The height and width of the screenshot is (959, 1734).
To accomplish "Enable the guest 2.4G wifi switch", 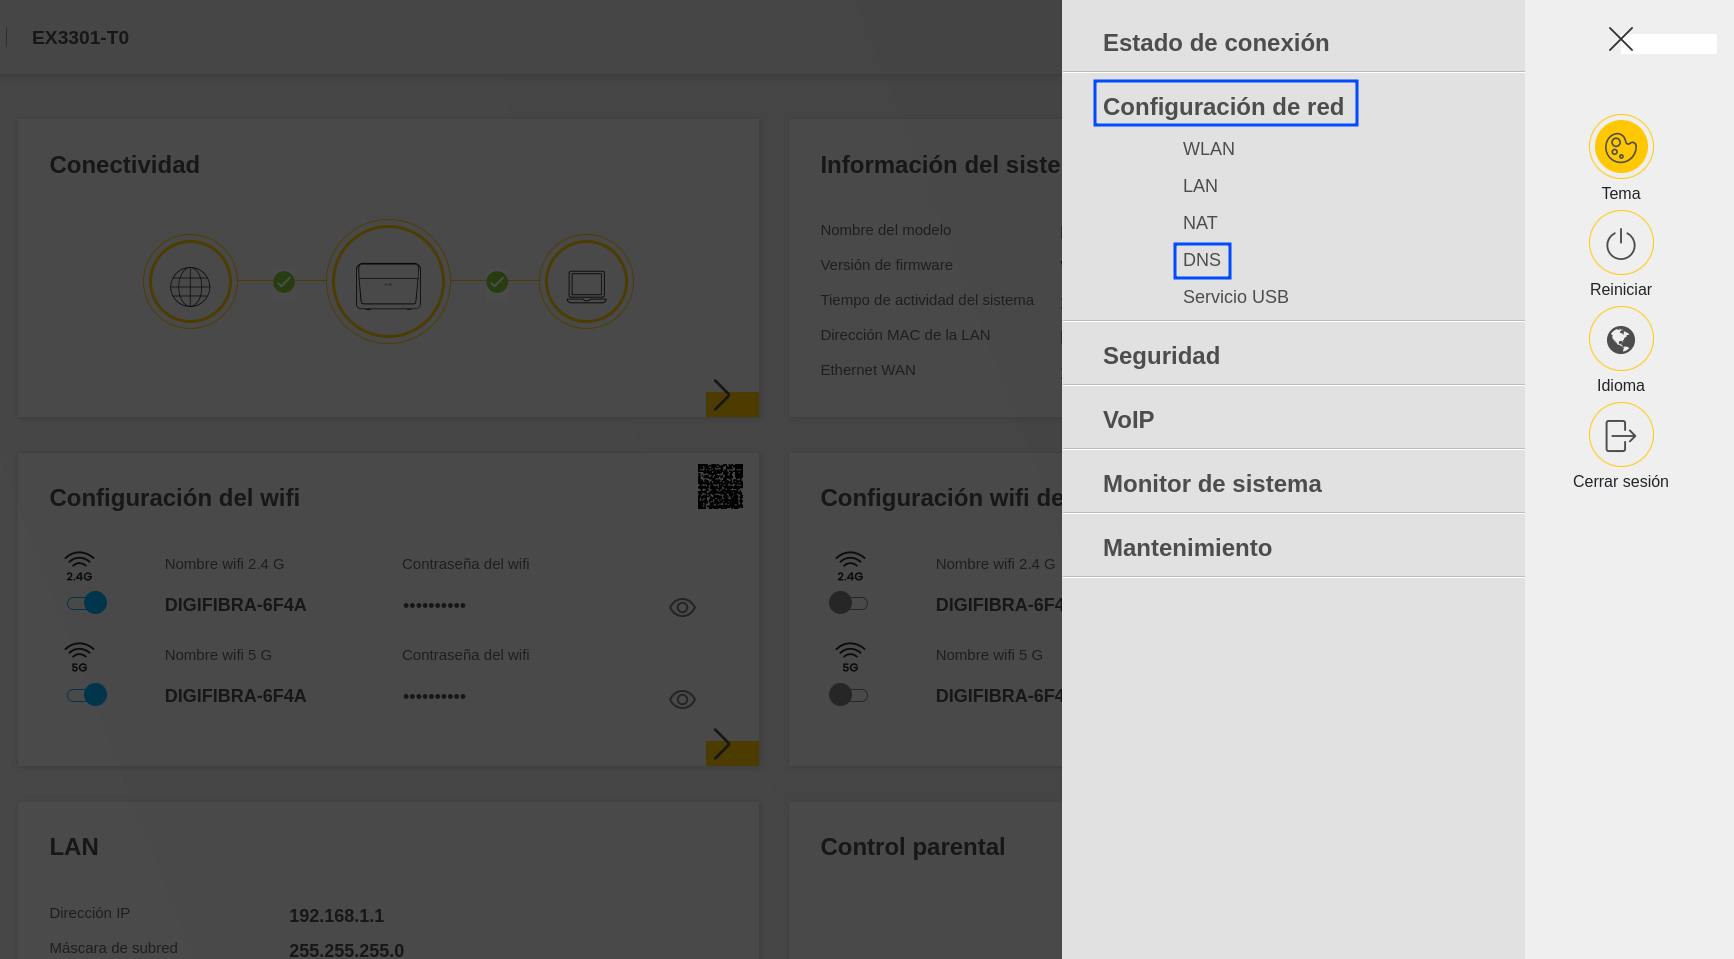I will [848, 603].
